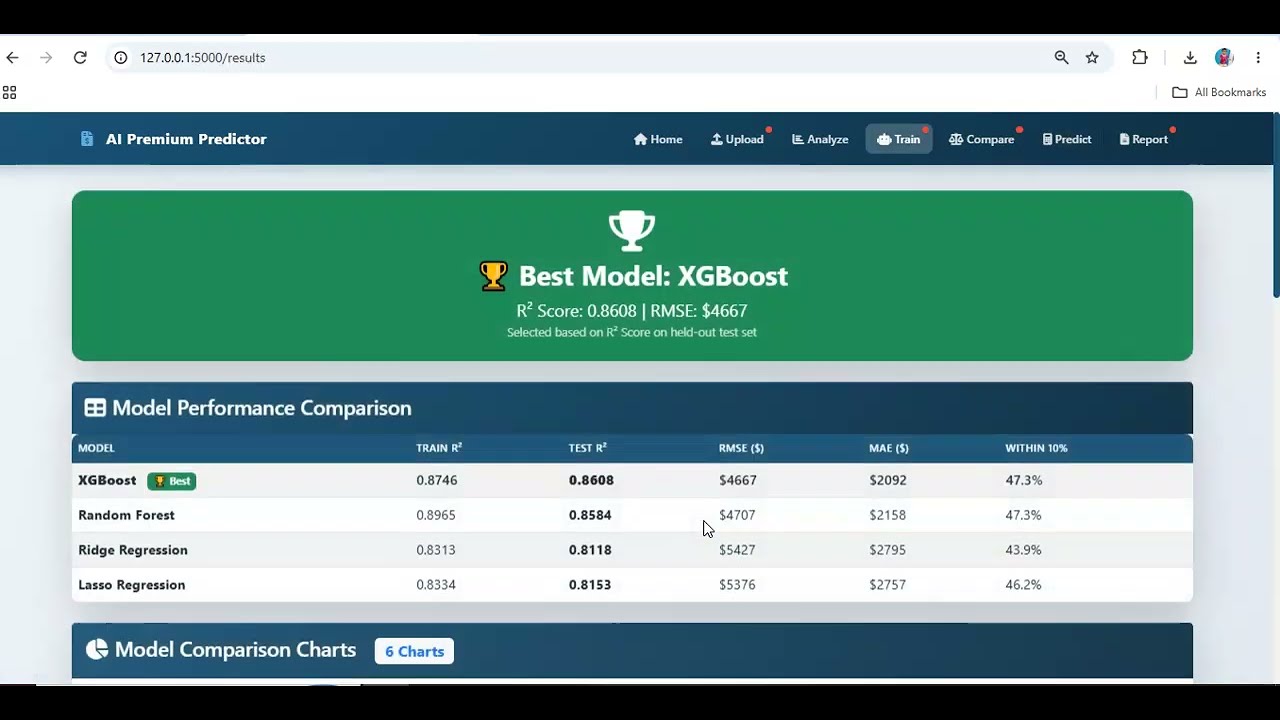Click Ridge Regression Test R² value 0.8118
Screen dimensions: 1280x720
[x=590, y=550]
